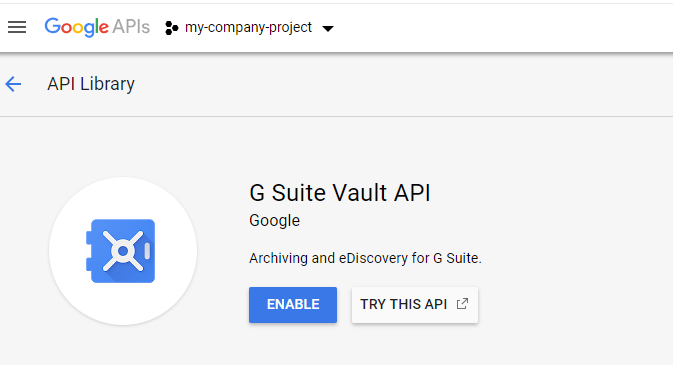
Task: Enable the G Suite Vault API
Action: (x=293, y=305)
